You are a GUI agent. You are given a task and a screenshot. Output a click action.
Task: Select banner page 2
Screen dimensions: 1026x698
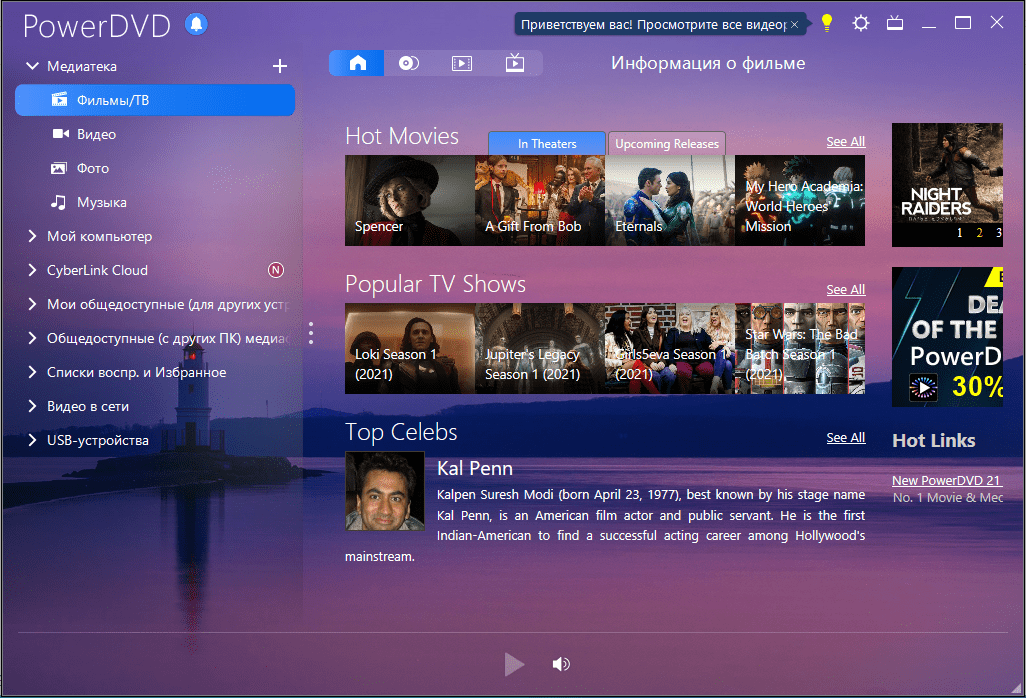click(979, 232)
